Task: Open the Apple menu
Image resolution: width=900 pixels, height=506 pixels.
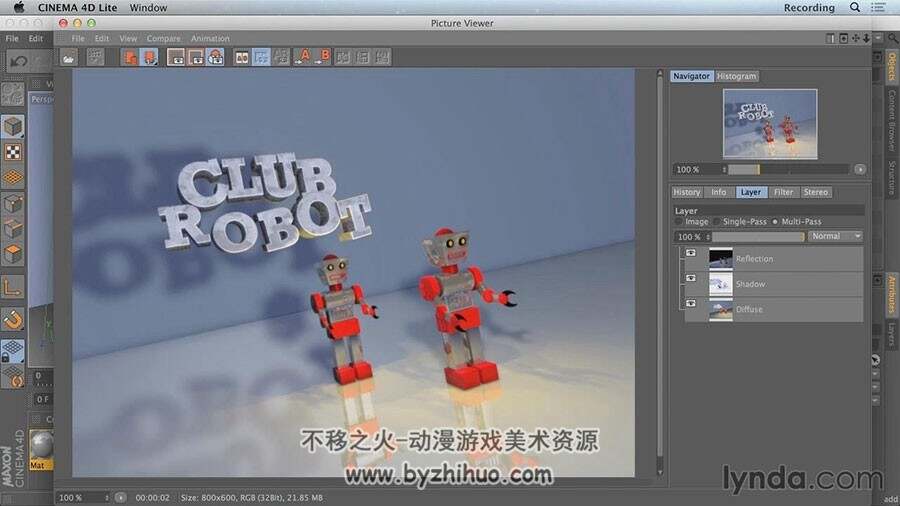Action: click(19, 7)
